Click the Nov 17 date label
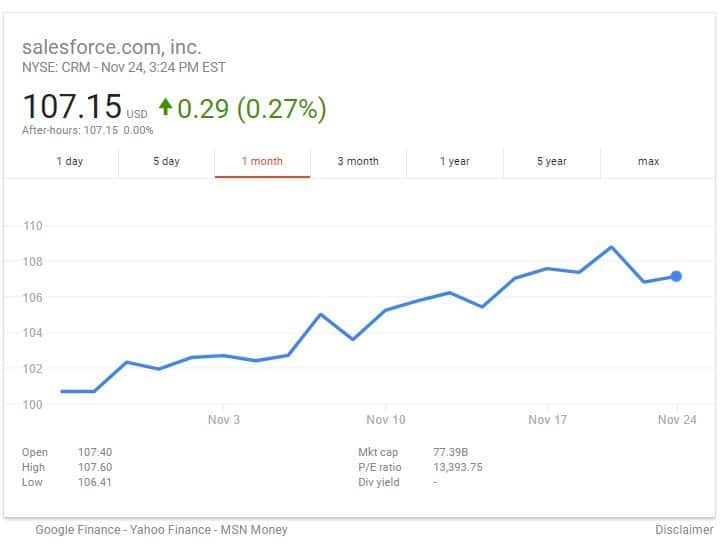Screen dimensions: 723x553 coord(547,420)
